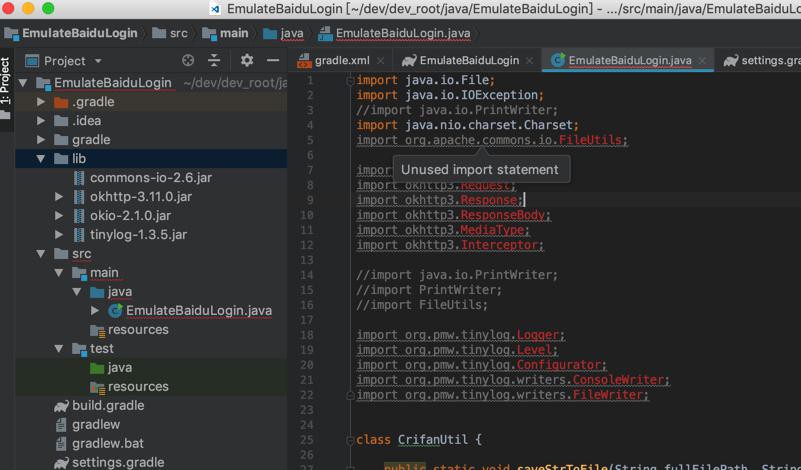
Task: Open Project panel settings gear
Action: pyautogui.click(x=246, y=61)
